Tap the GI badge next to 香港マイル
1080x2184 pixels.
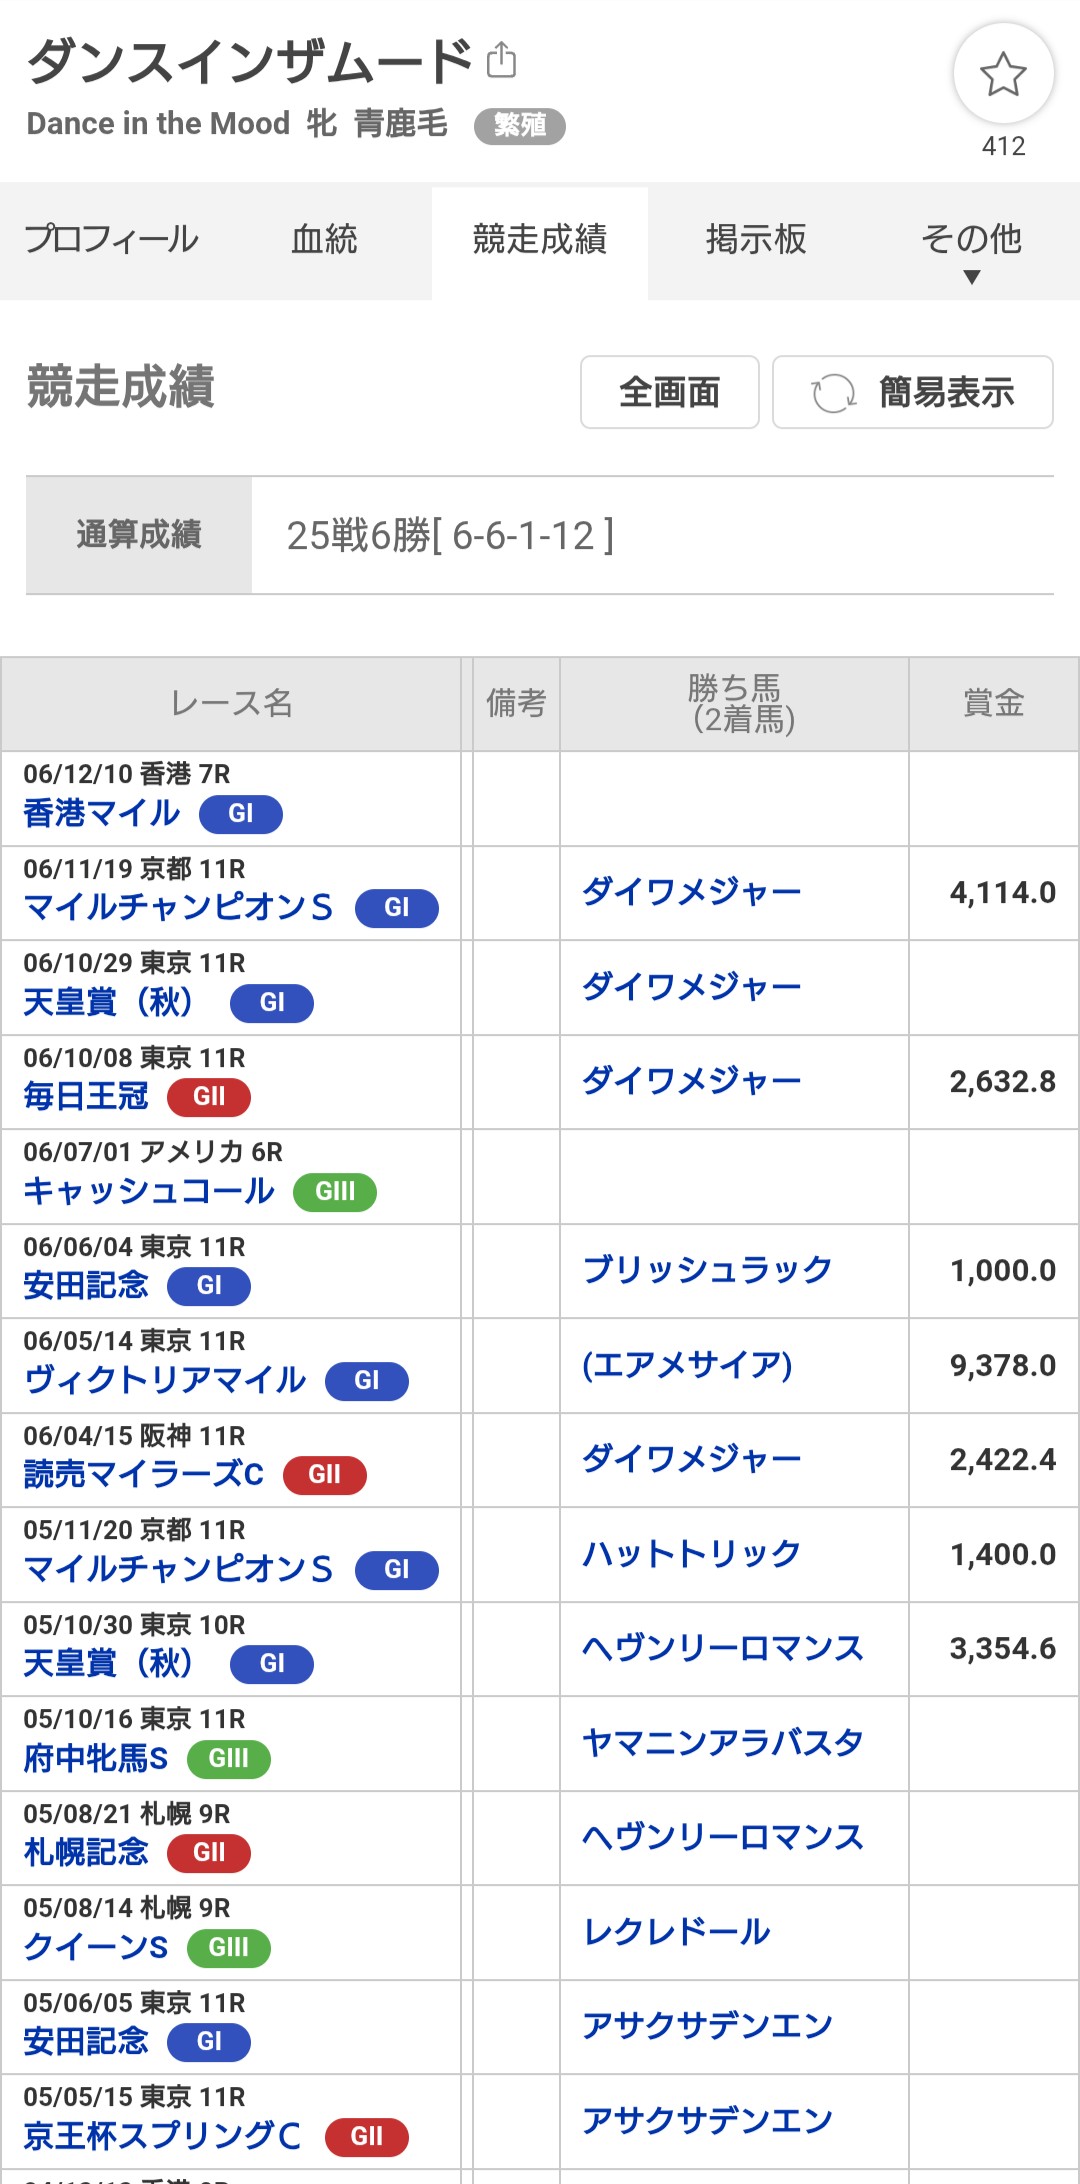click(241, 814)
